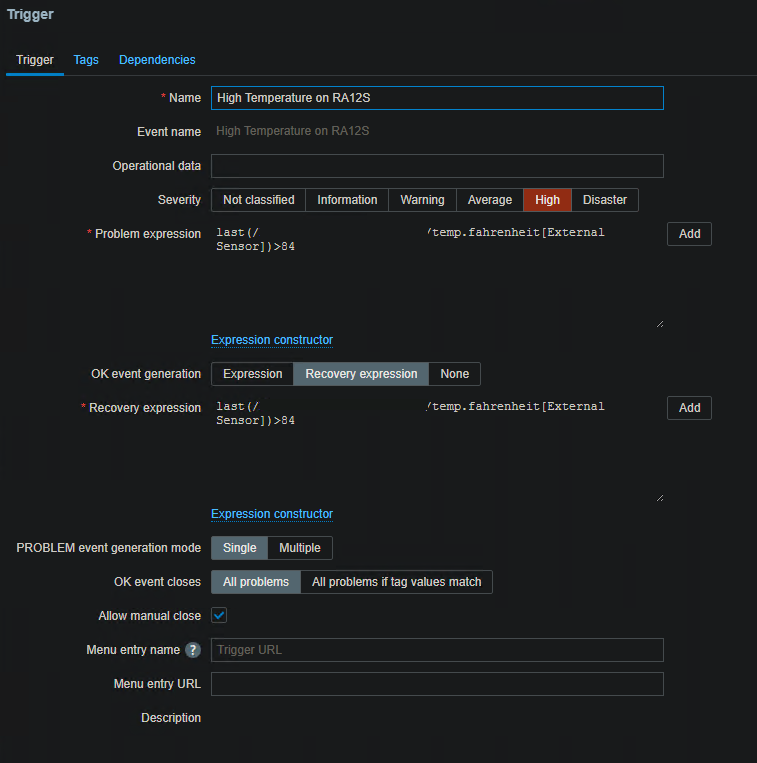Select the Trigger tab
Image resolution: width=757 pixels, height=763 pixels.
pos(35,60)
